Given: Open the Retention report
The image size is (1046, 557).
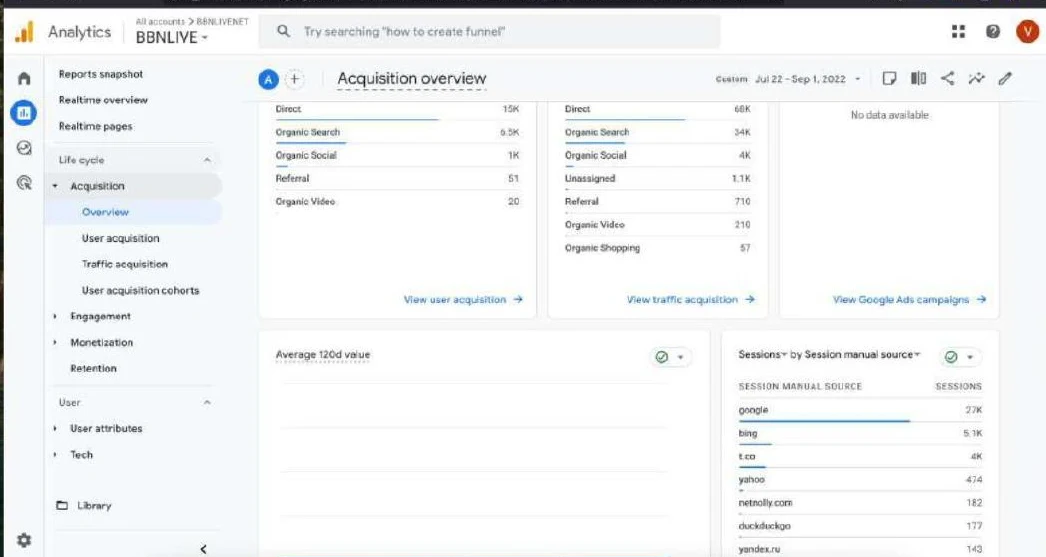Looking at the screenshot, I should (93, 368).
